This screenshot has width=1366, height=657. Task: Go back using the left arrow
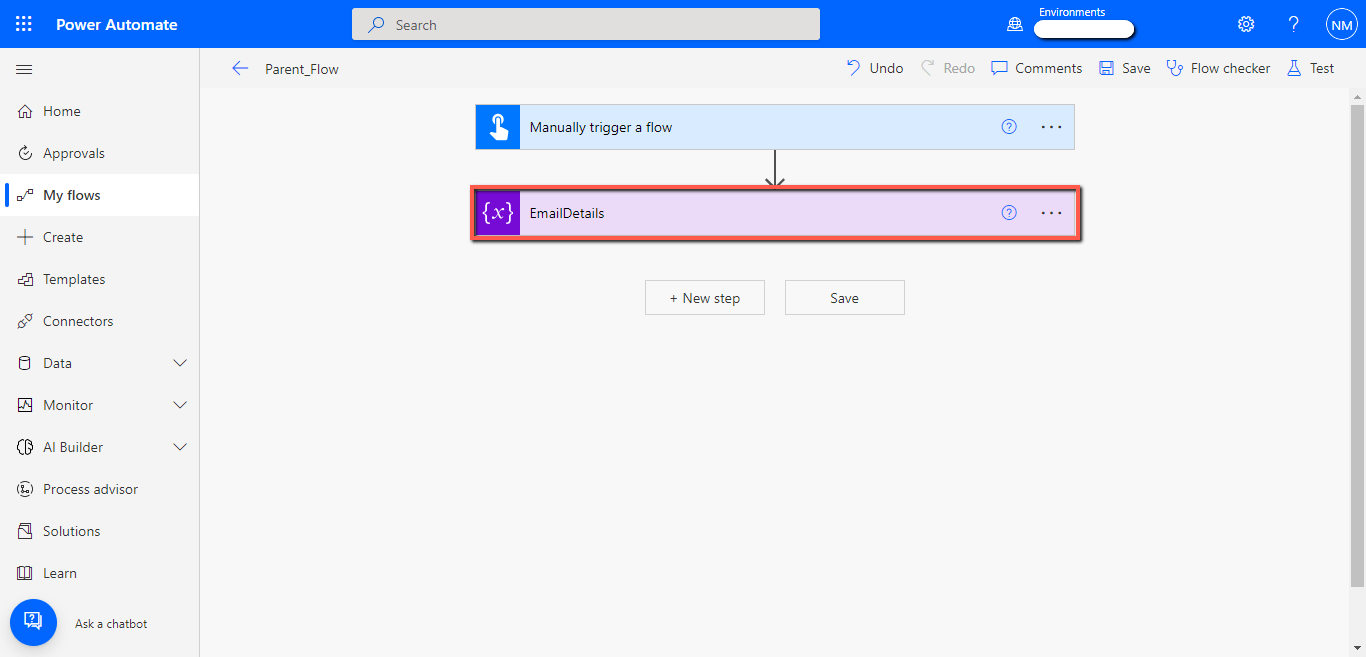click(239, 68)
